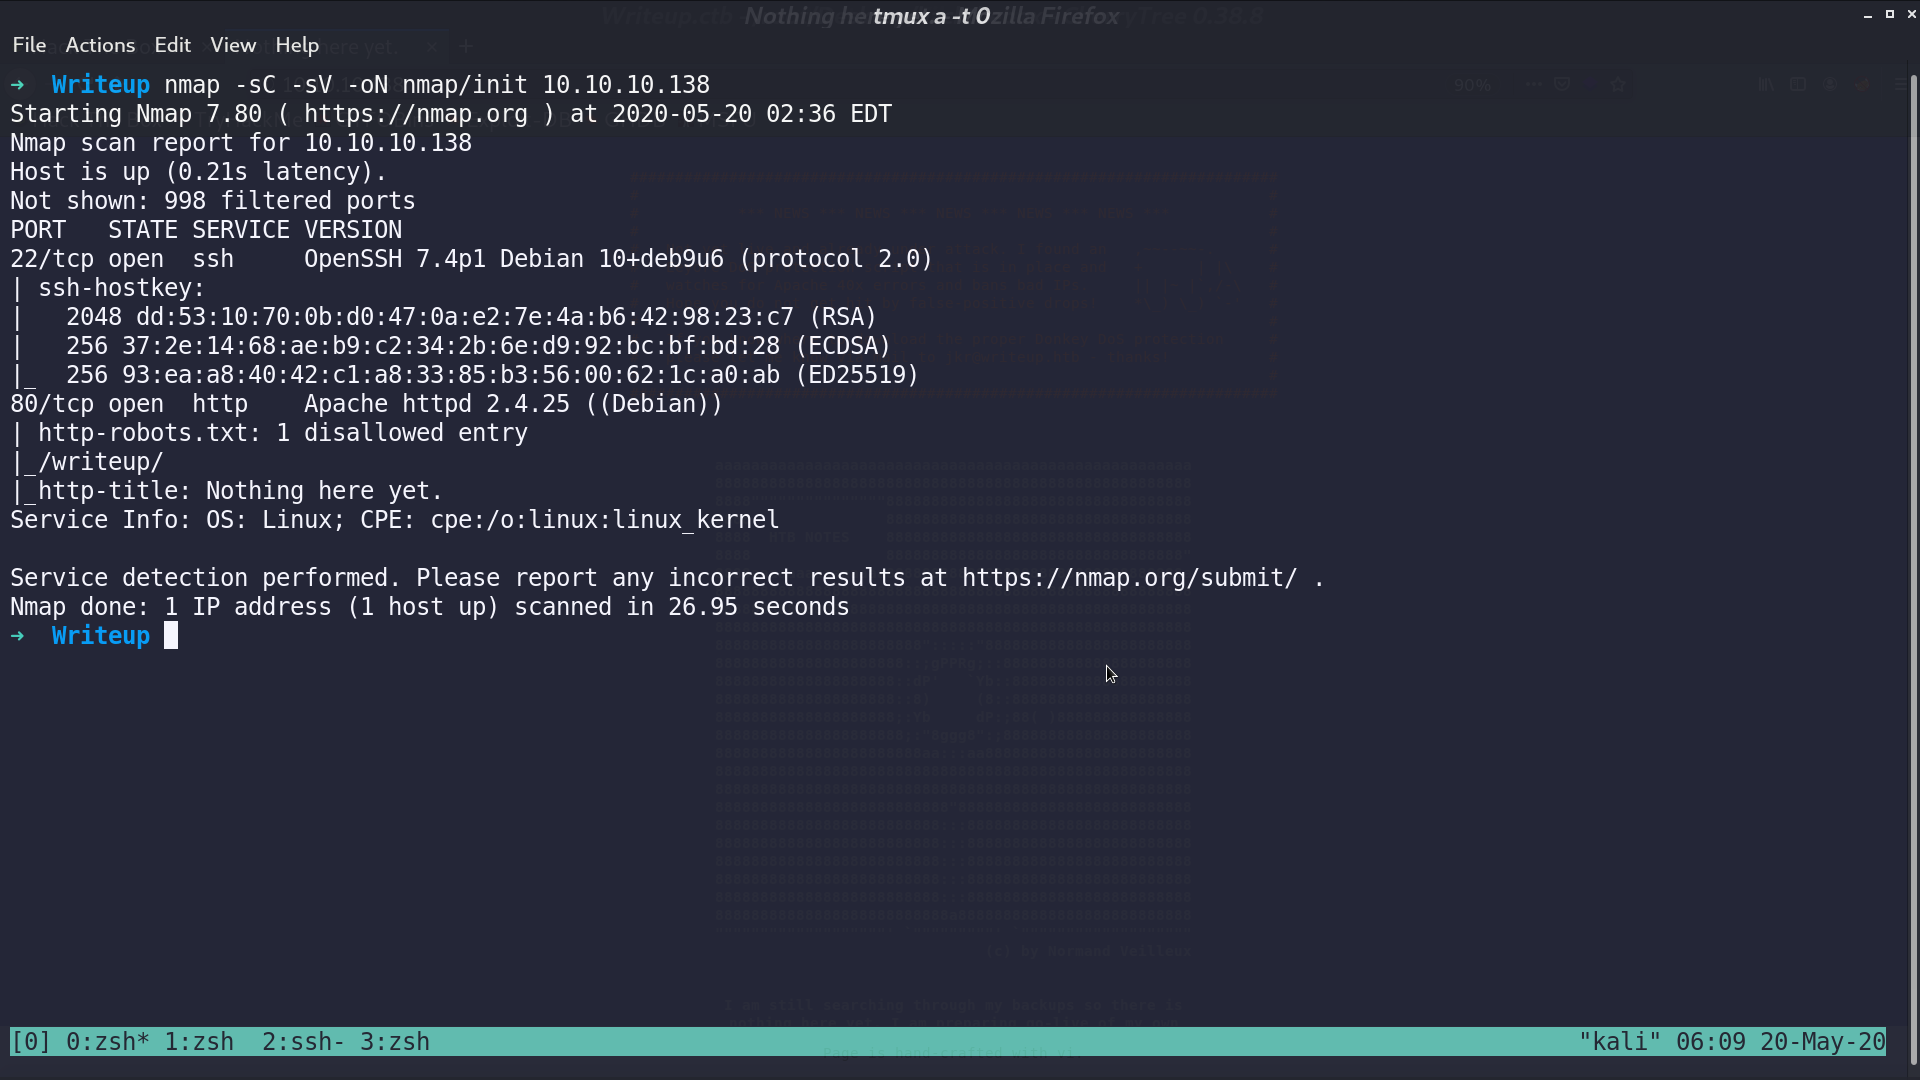Select the 3:zsh tmux window
This screenshot has height=1080, width=1920.
pyautogui.click(x=395, y=1042)
